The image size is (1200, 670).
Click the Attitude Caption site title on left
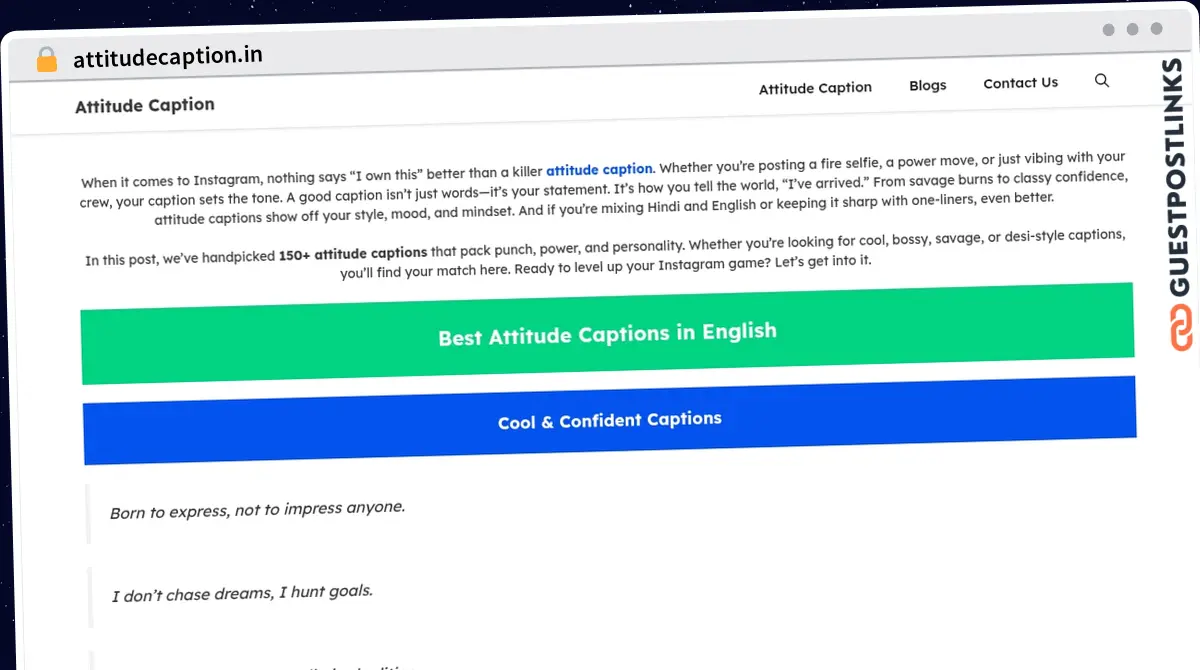(x=145, y=105)
